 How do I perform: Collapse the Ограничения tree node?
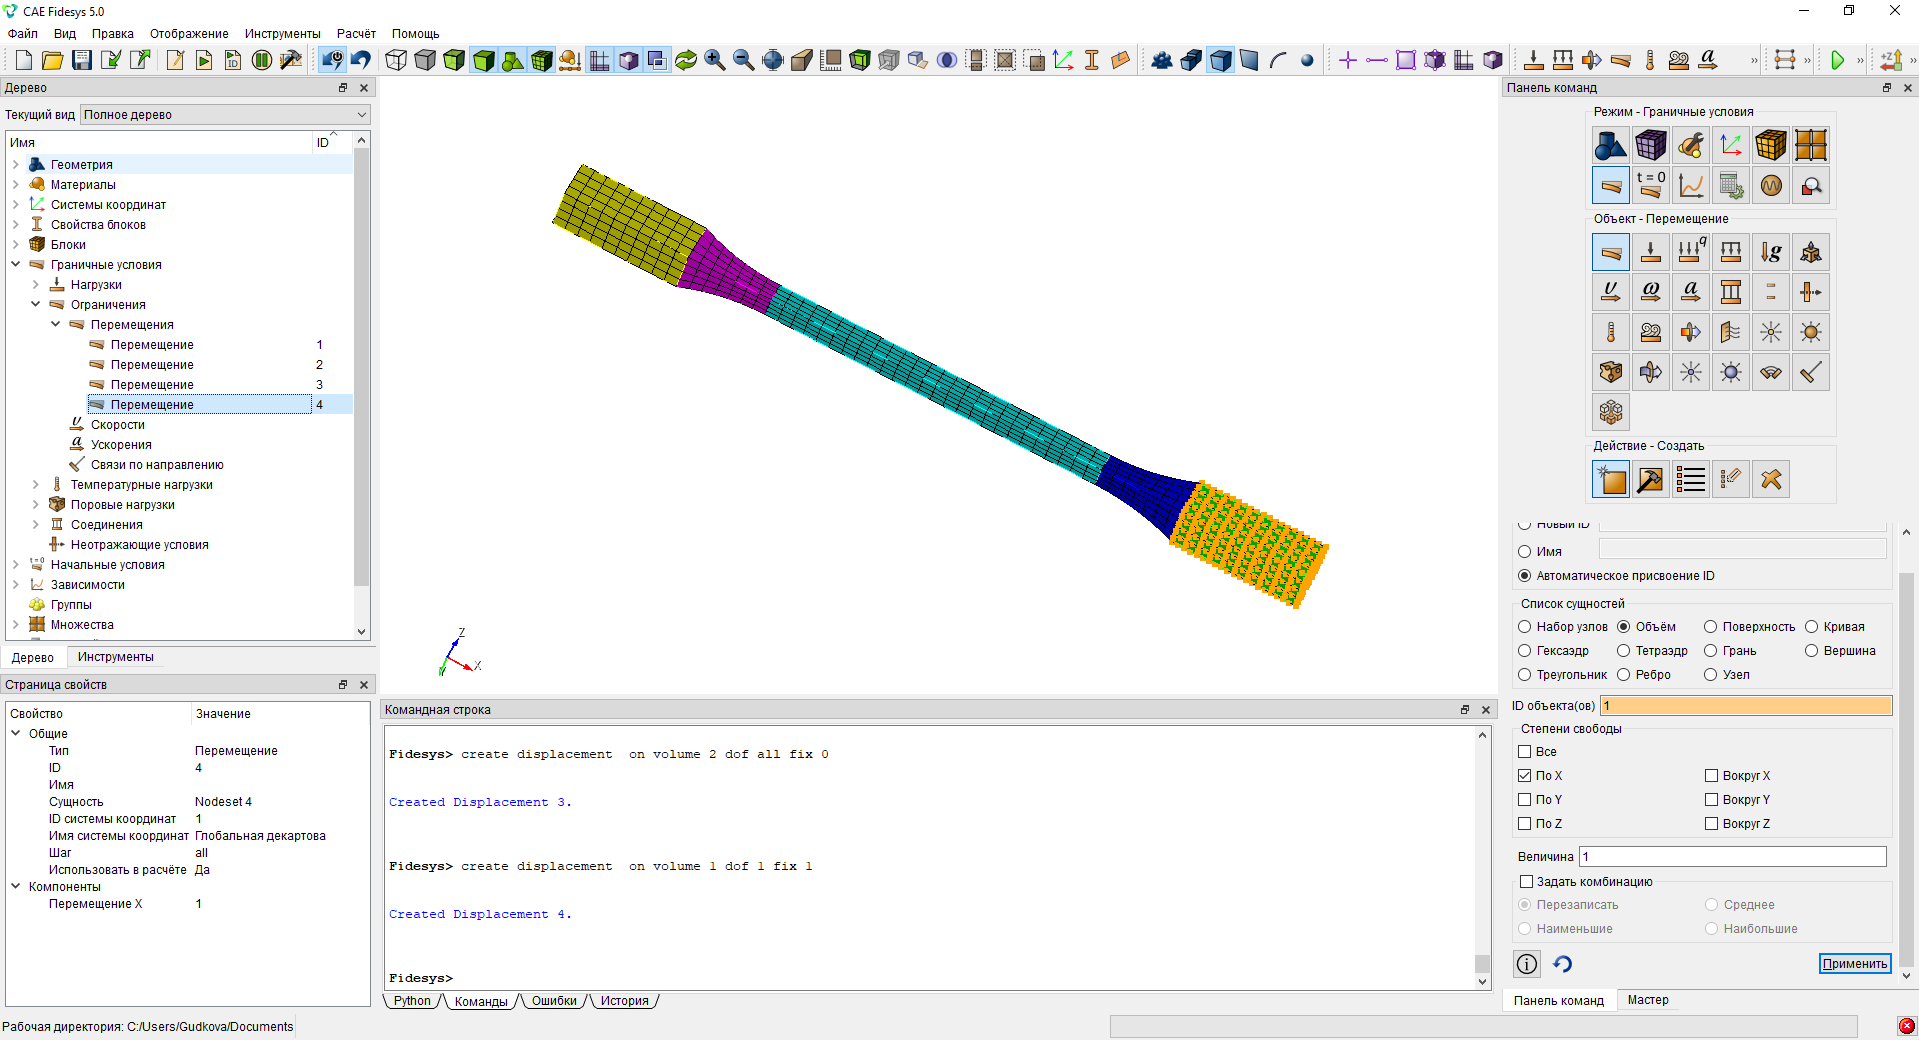(36, 305)
